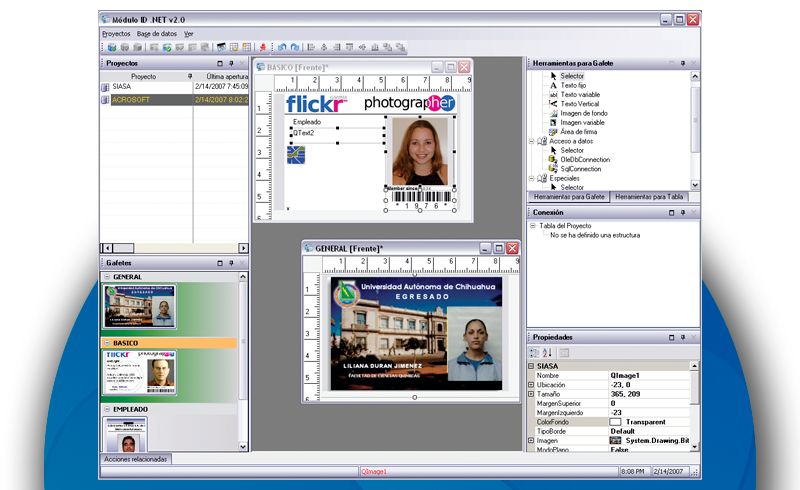Click the Nombre value QImage1 field

pos(649,376)
